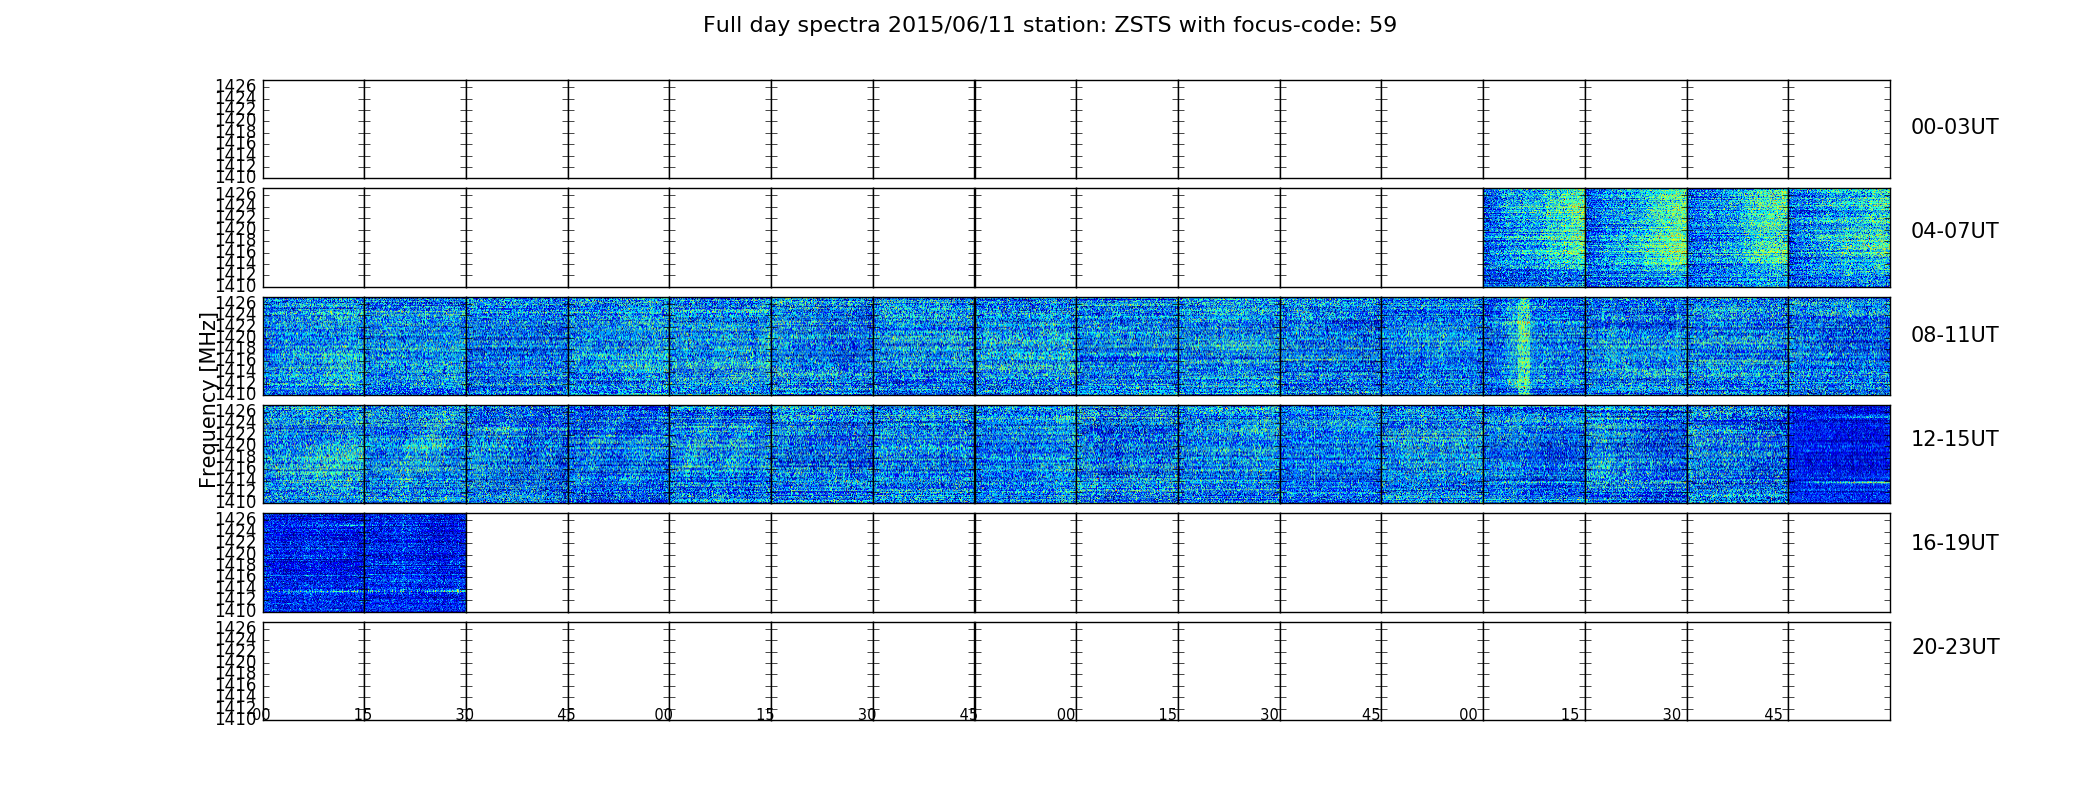Select the '04-07UT' row label
This screenshot has height=800, width=2100.
point(1954,231)
